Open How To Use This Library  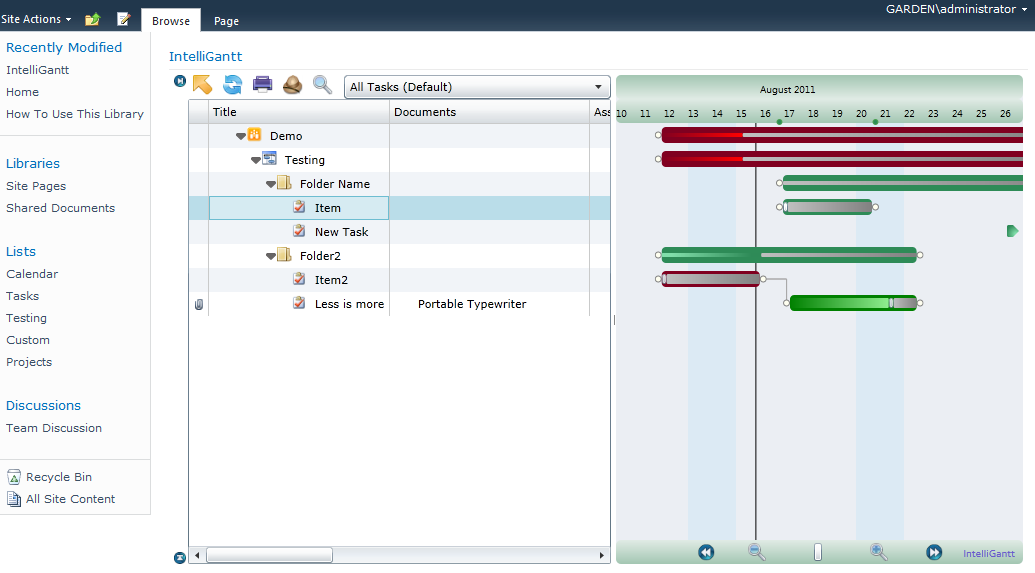coord(75,114)
